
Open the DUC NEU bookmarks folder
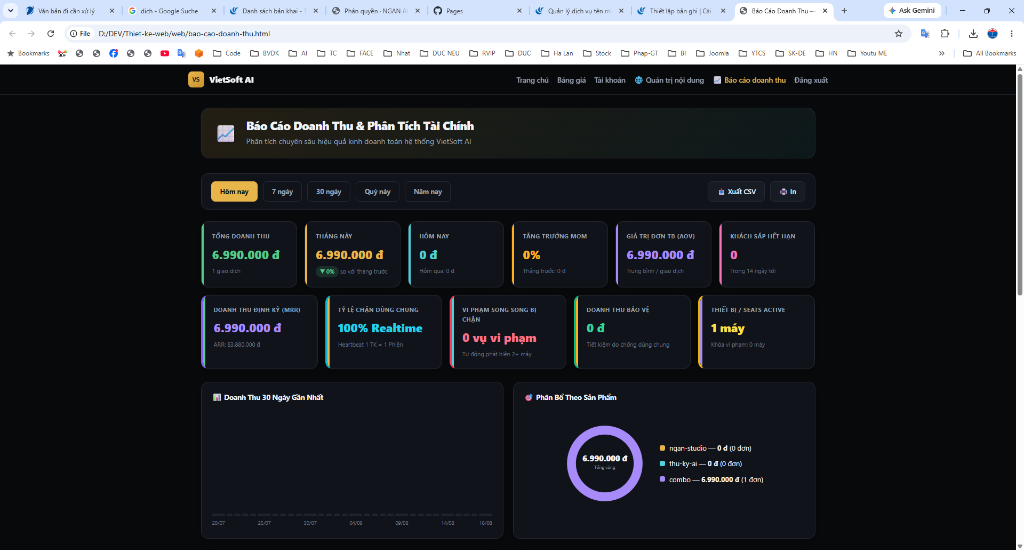click(x=440, y=54)
